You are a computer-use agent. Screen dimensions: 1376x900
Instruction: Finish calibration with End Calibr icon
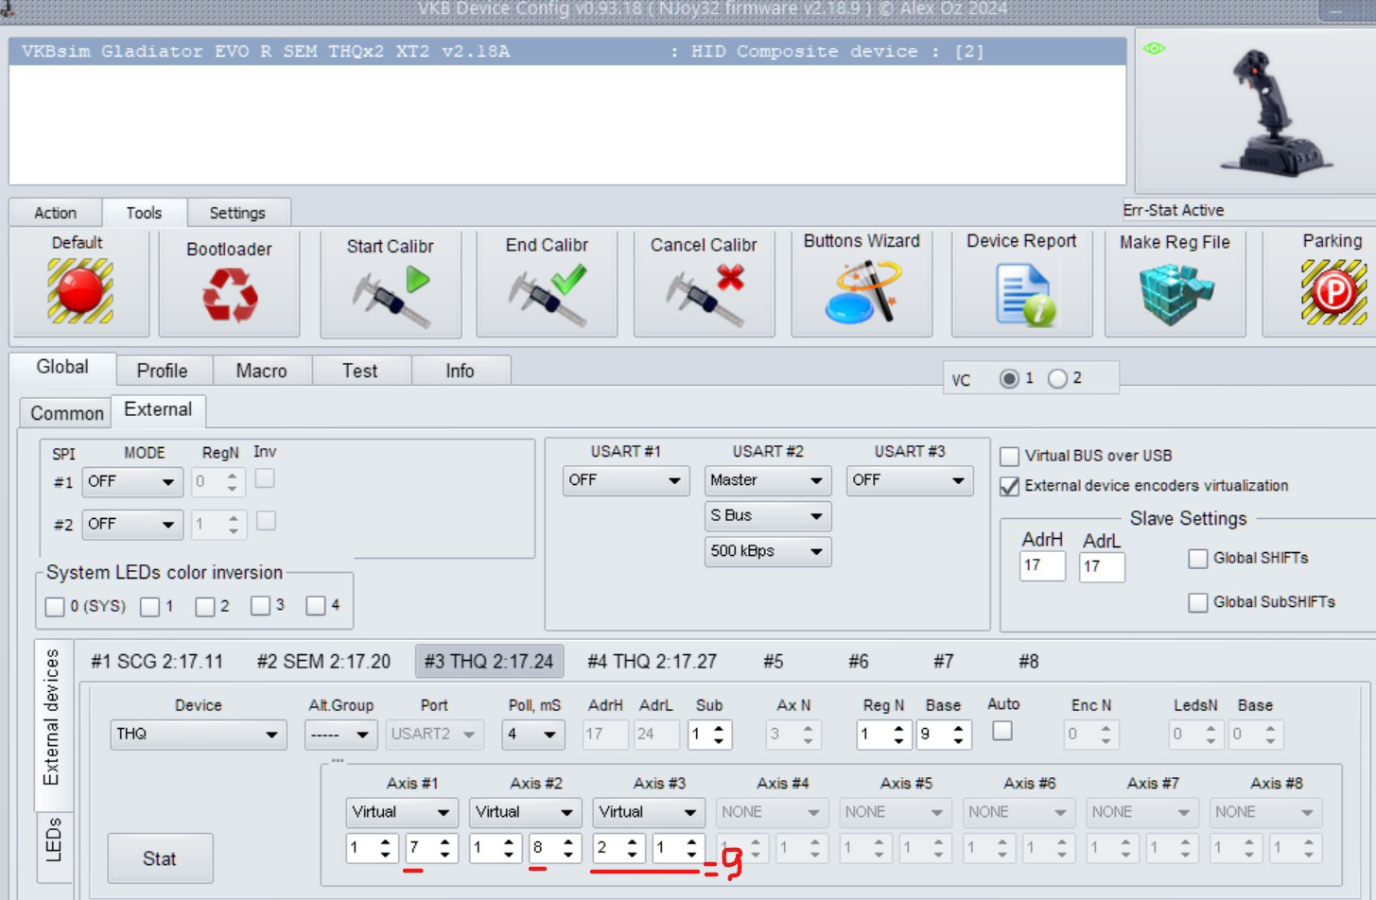pos(547,297)
